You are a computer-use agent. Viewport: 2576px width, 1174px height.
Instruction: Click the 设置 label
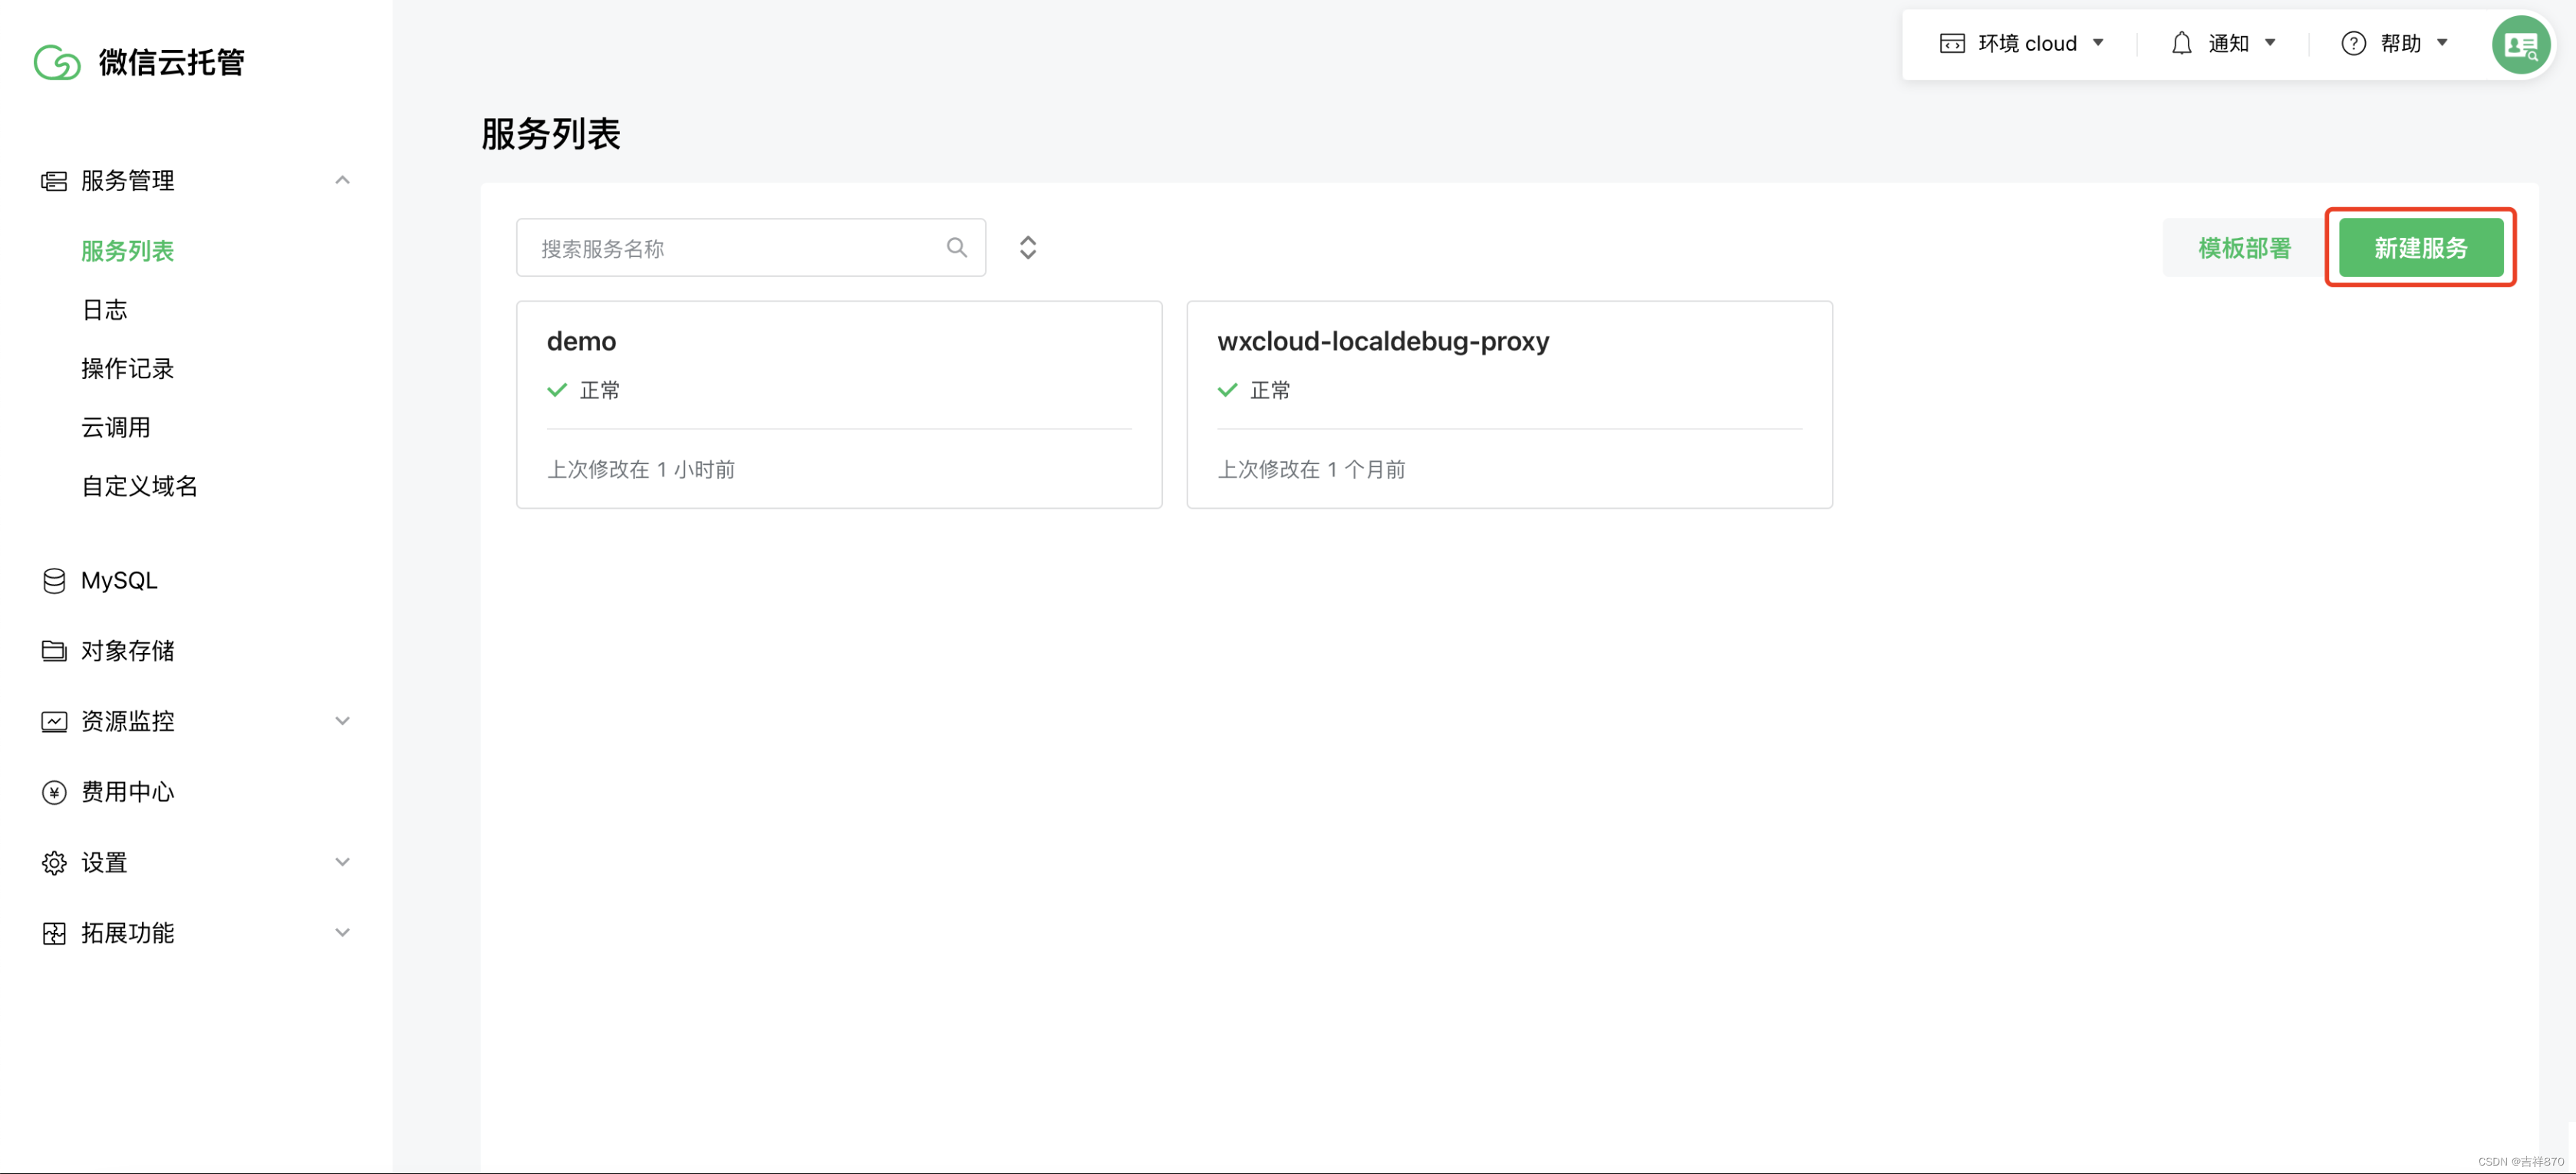(x=105, y=863)
